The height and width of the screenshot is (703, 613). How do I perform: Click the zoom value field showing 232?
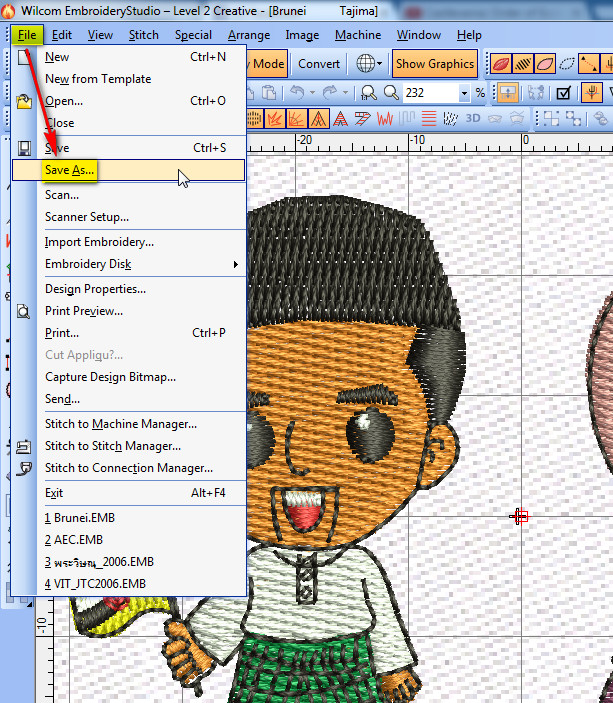(x=431, y=93)
